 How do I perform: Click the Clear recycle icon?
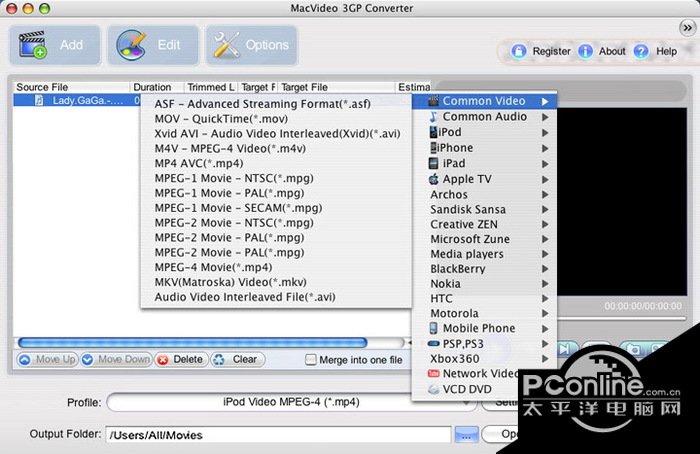click(219, 360)
